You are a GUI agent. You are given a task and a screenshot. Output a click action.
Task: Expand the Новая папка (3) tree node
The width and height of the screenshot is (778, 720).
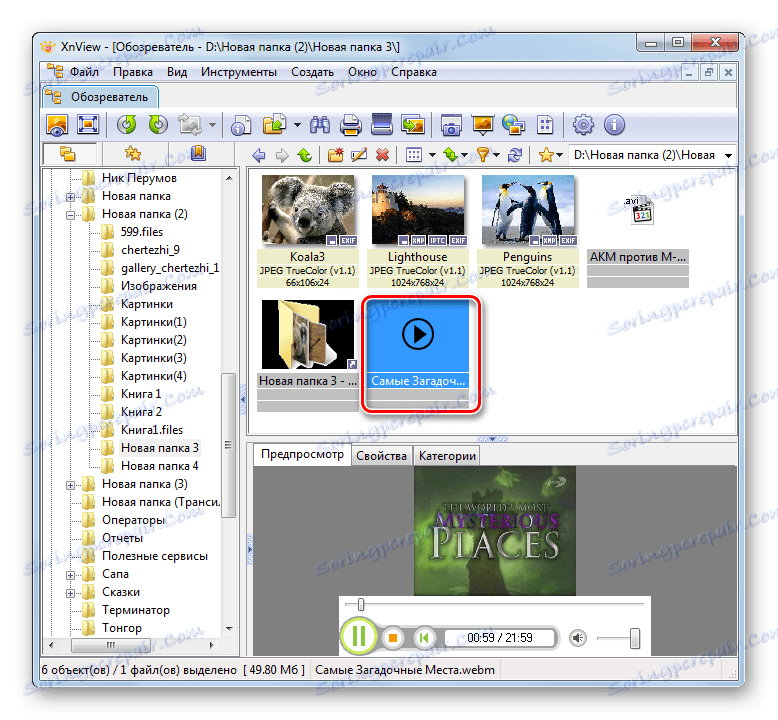point(70,485)
